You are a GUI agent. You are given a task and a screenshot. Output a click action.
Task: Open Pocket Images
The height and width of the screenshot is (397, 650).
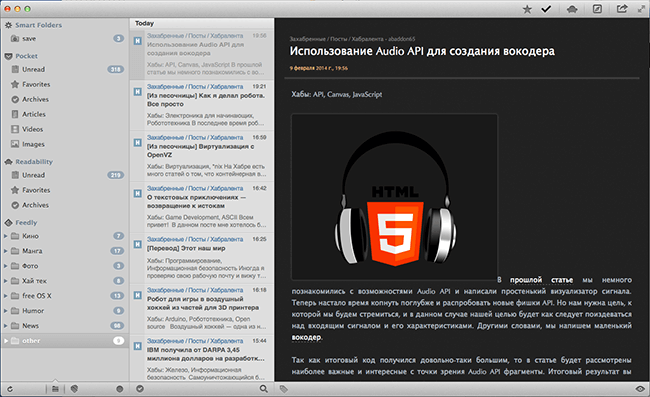tap(65, 144)
